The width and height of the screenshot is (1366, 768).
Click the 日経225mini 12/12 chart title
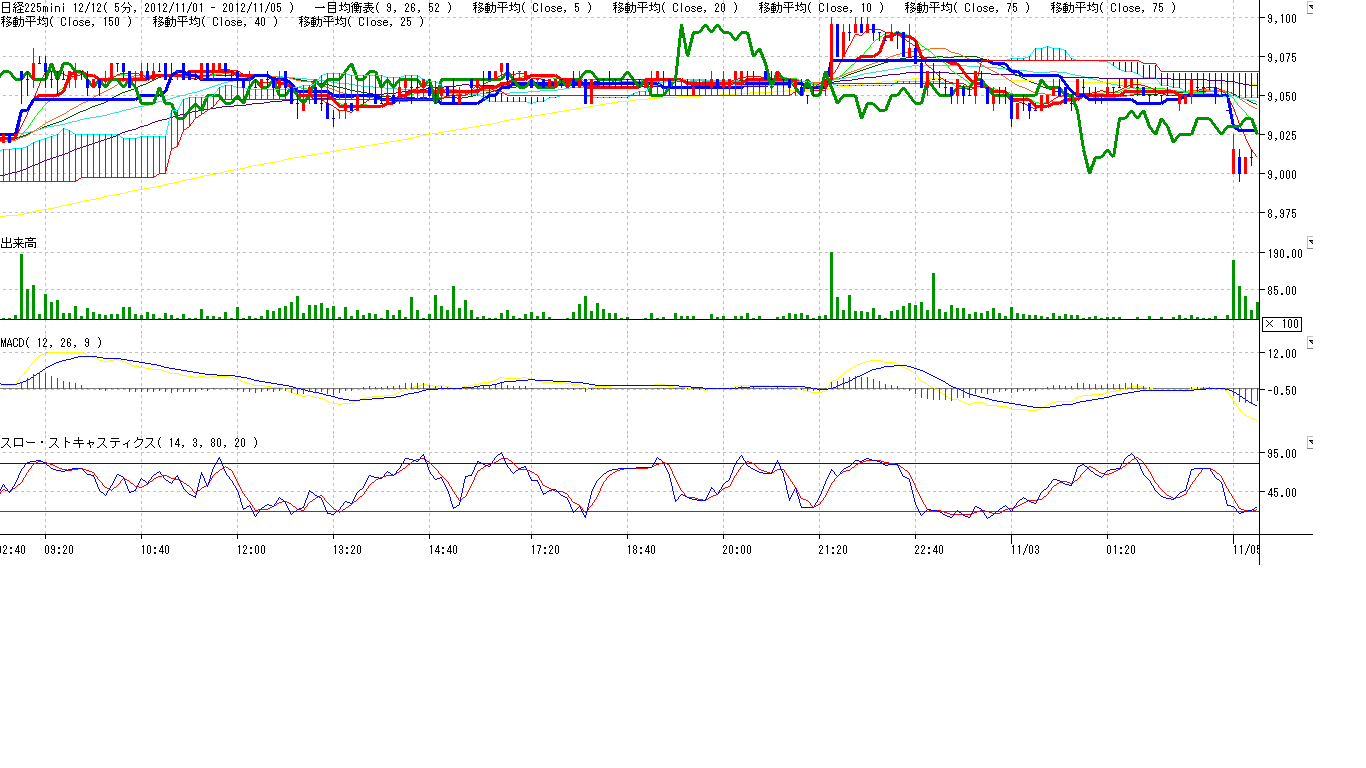tap(48, 8)
